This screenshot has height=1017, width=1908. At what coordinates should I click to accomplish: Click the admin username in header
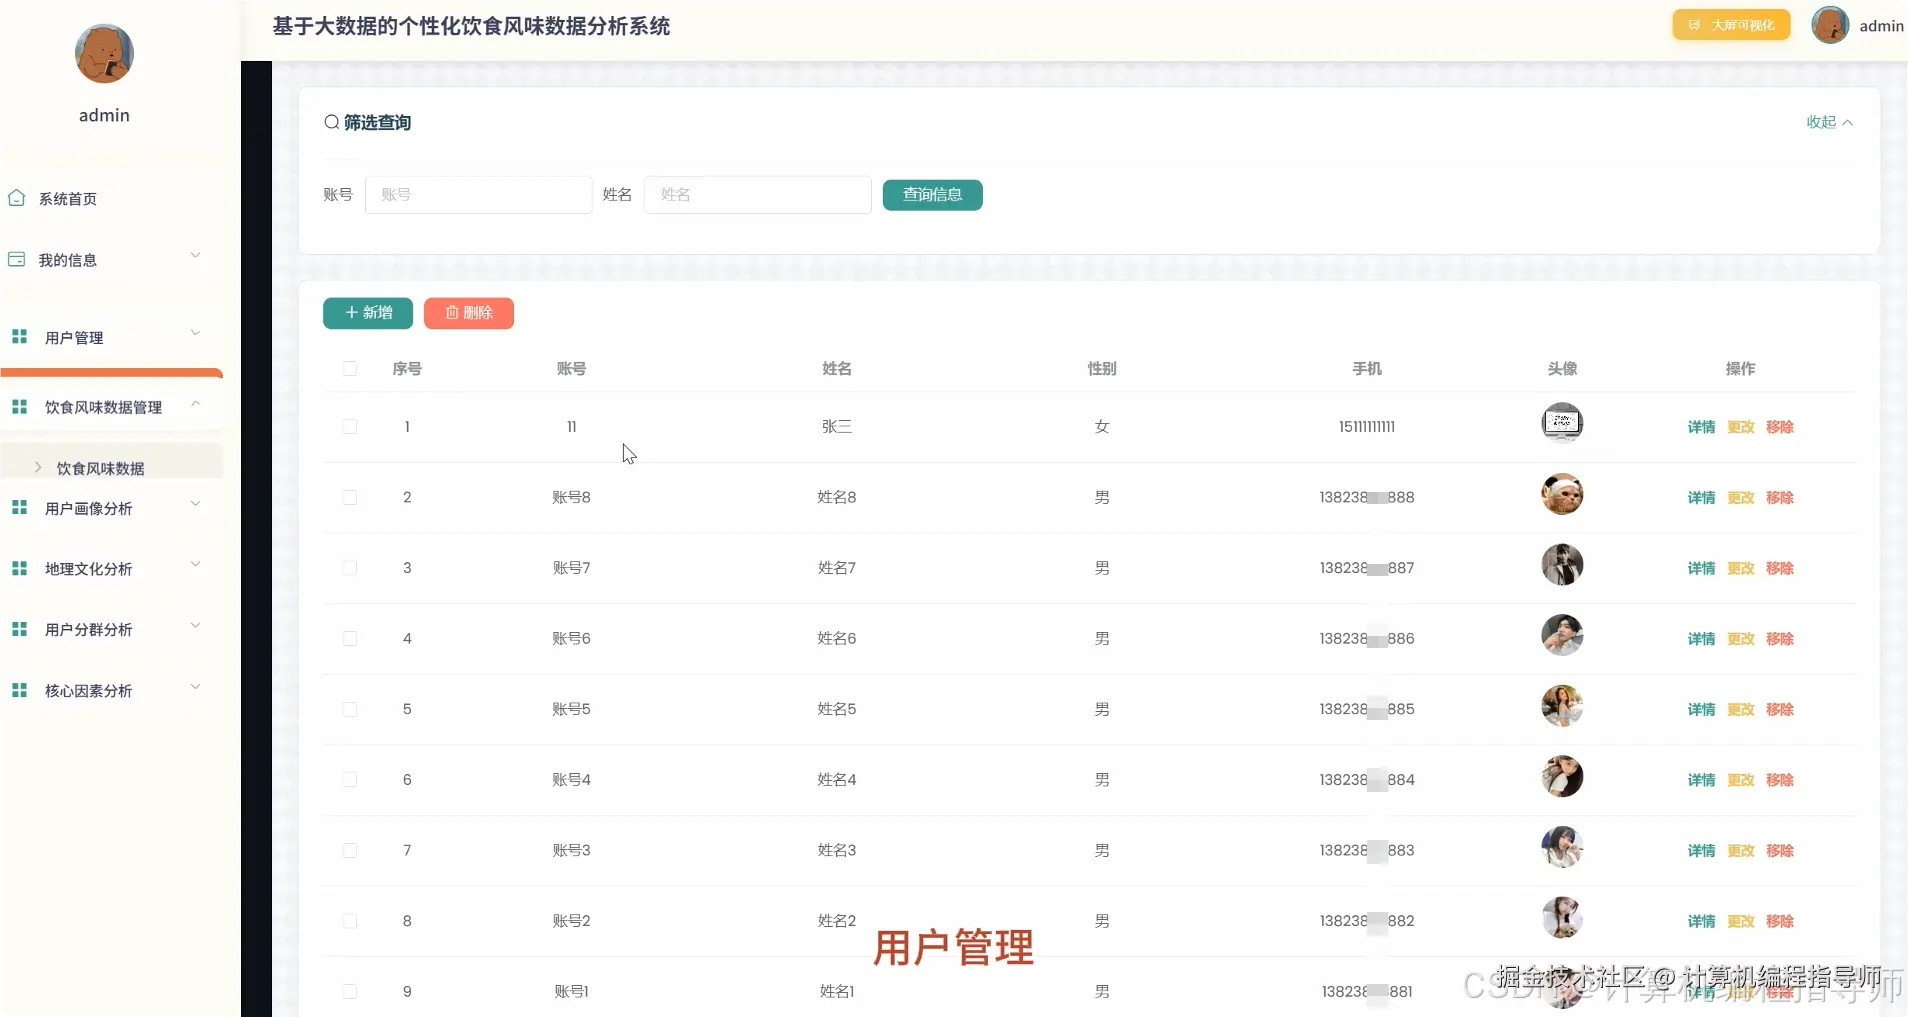point(1881,26)
